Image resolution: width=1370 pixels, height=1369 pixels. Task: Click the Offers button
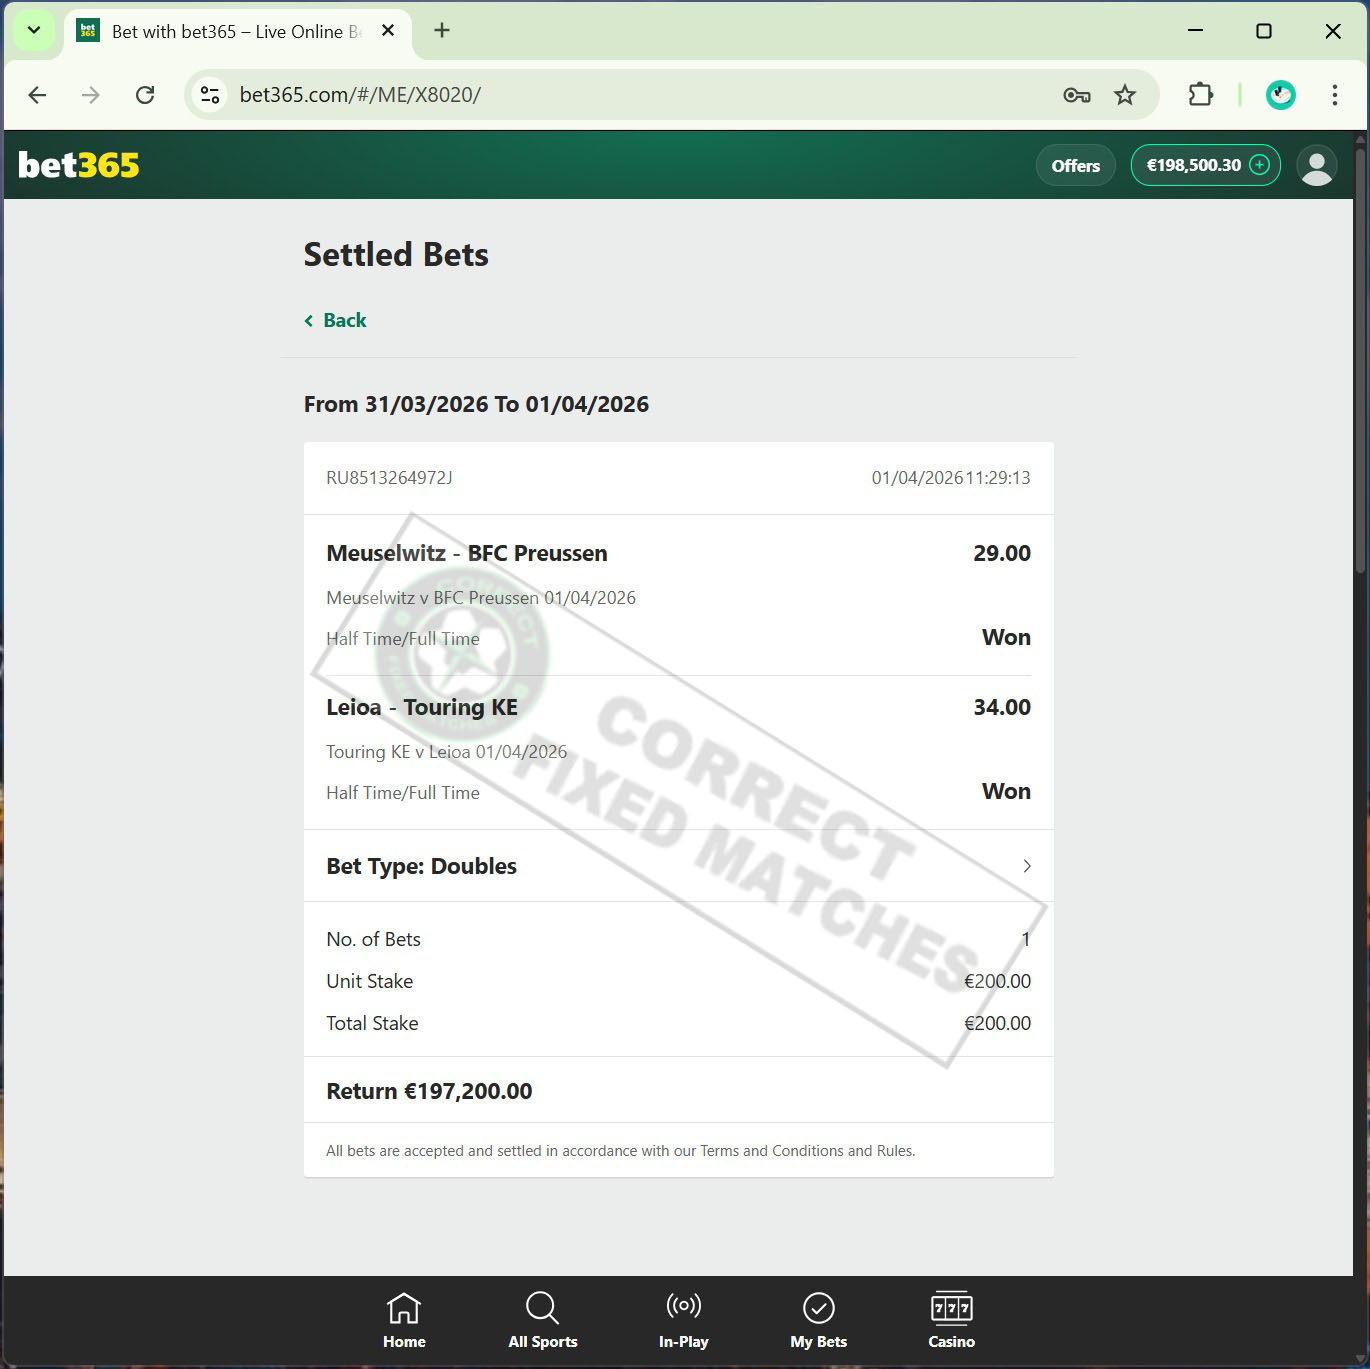[1075, 166]
